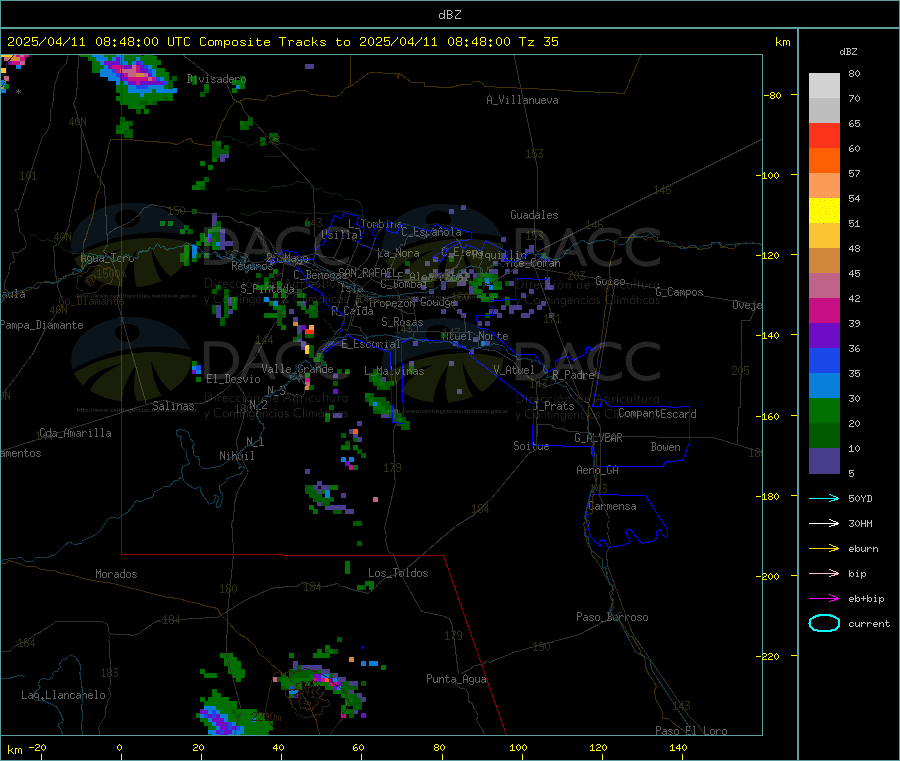Viewport: 900px width, 761px height.
Task: Select the light gray 80 dBZ swatch
Action: [x=824, y=86]
